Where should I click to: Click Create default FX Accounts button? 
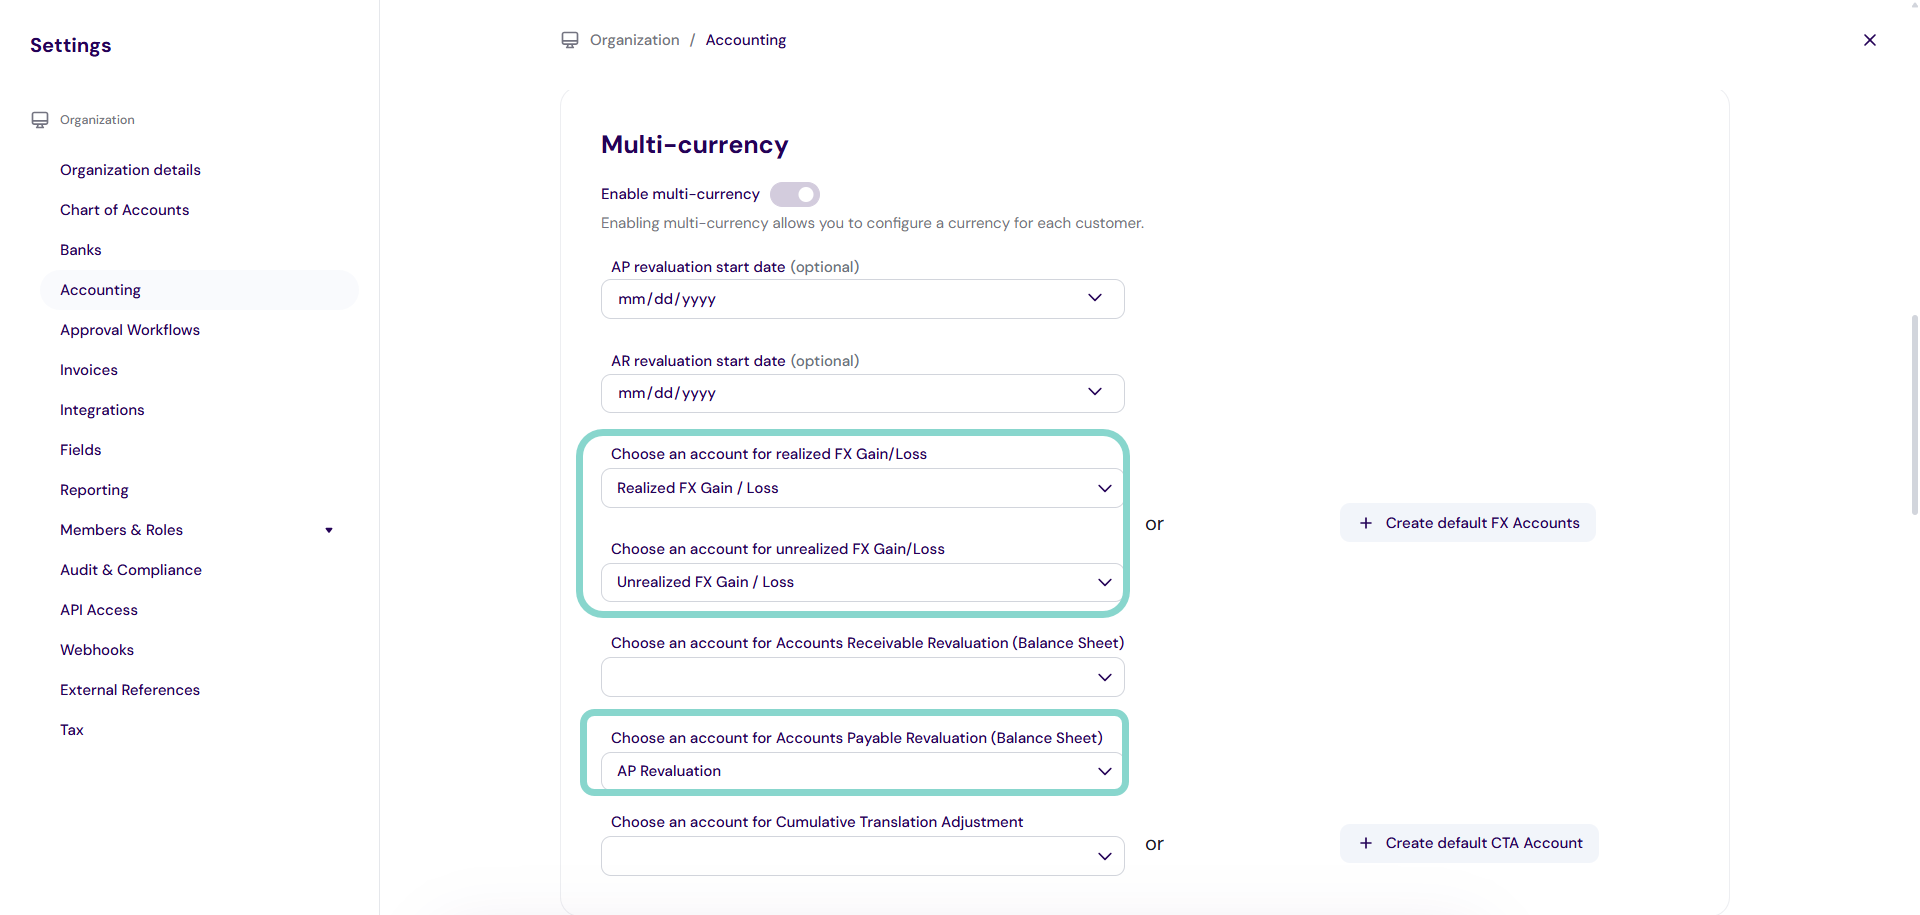tap(1481, 523)
